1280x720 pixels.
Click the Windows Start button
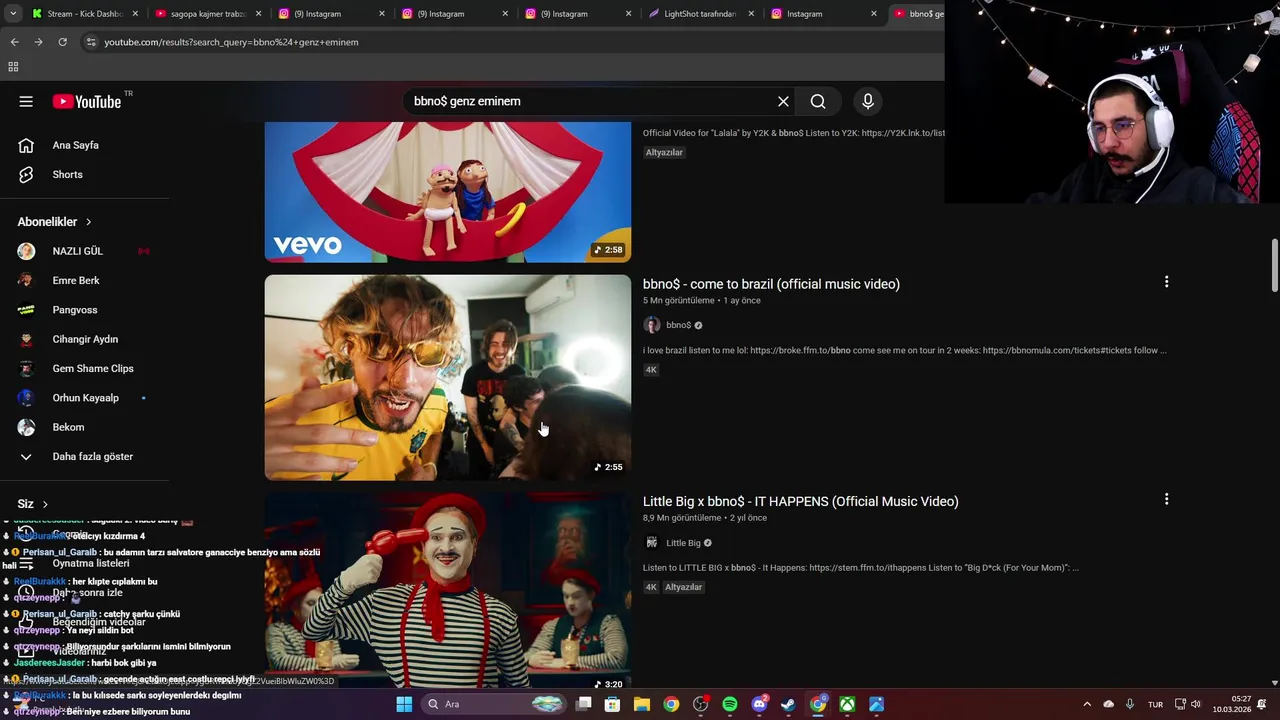click(404, 704)
